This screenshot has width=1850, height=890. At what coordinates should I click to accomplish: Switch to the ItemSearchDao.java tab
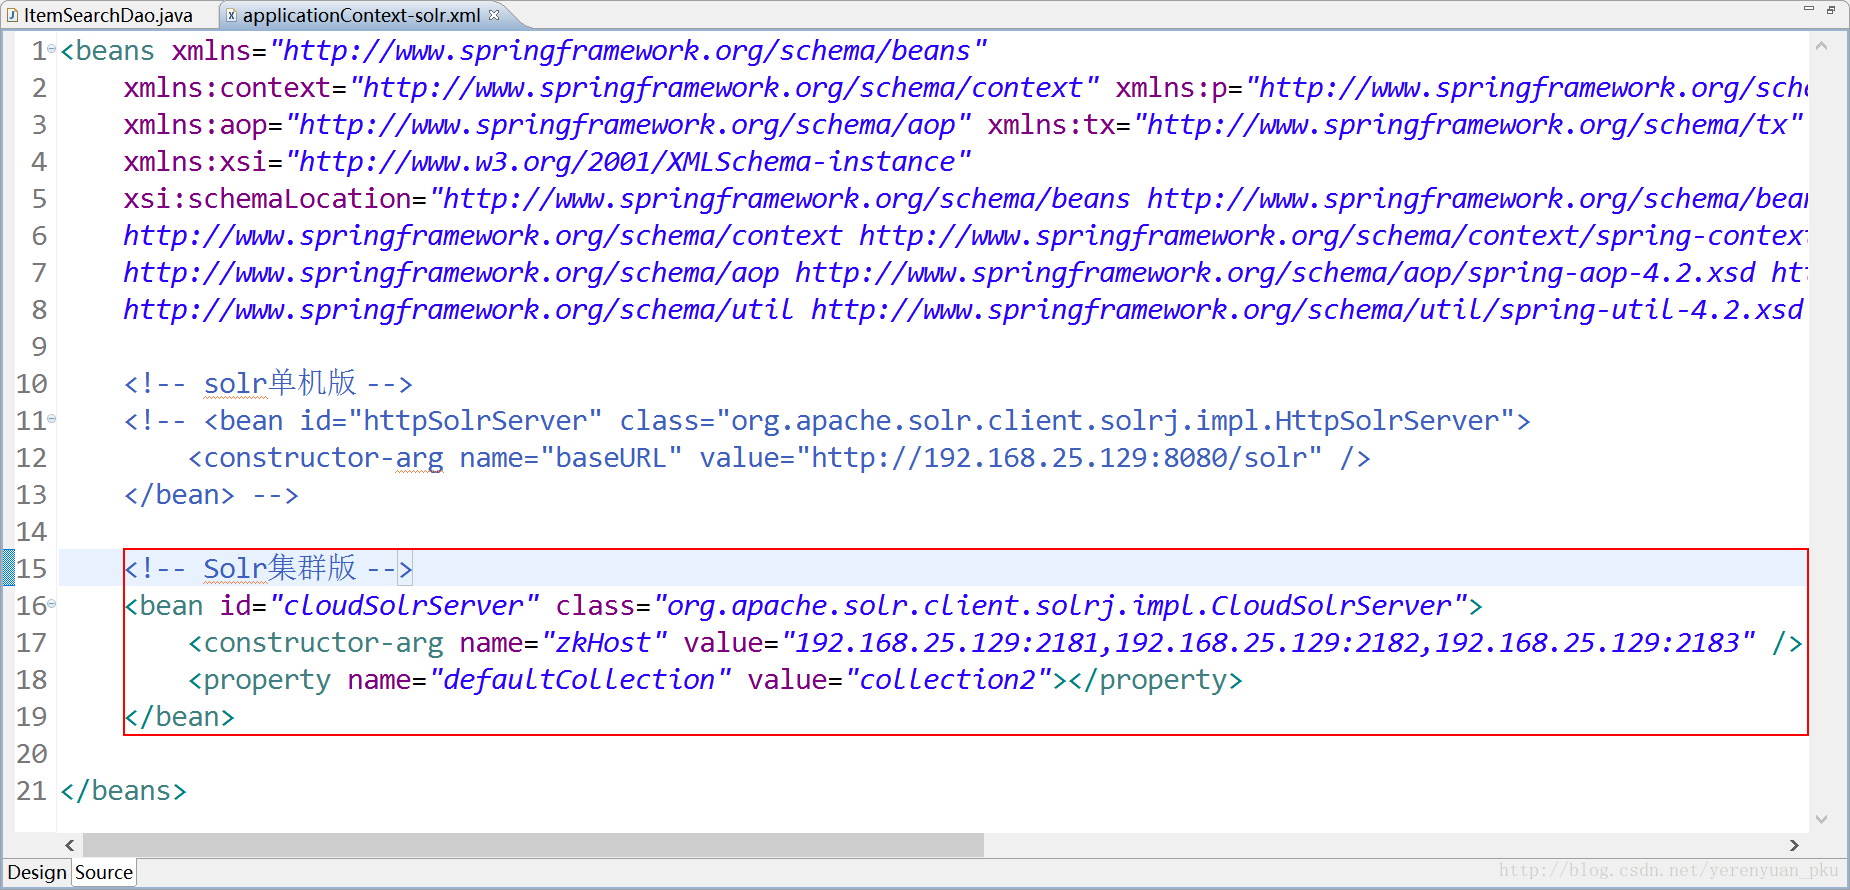pyautogui.click(x=99, y=15)
